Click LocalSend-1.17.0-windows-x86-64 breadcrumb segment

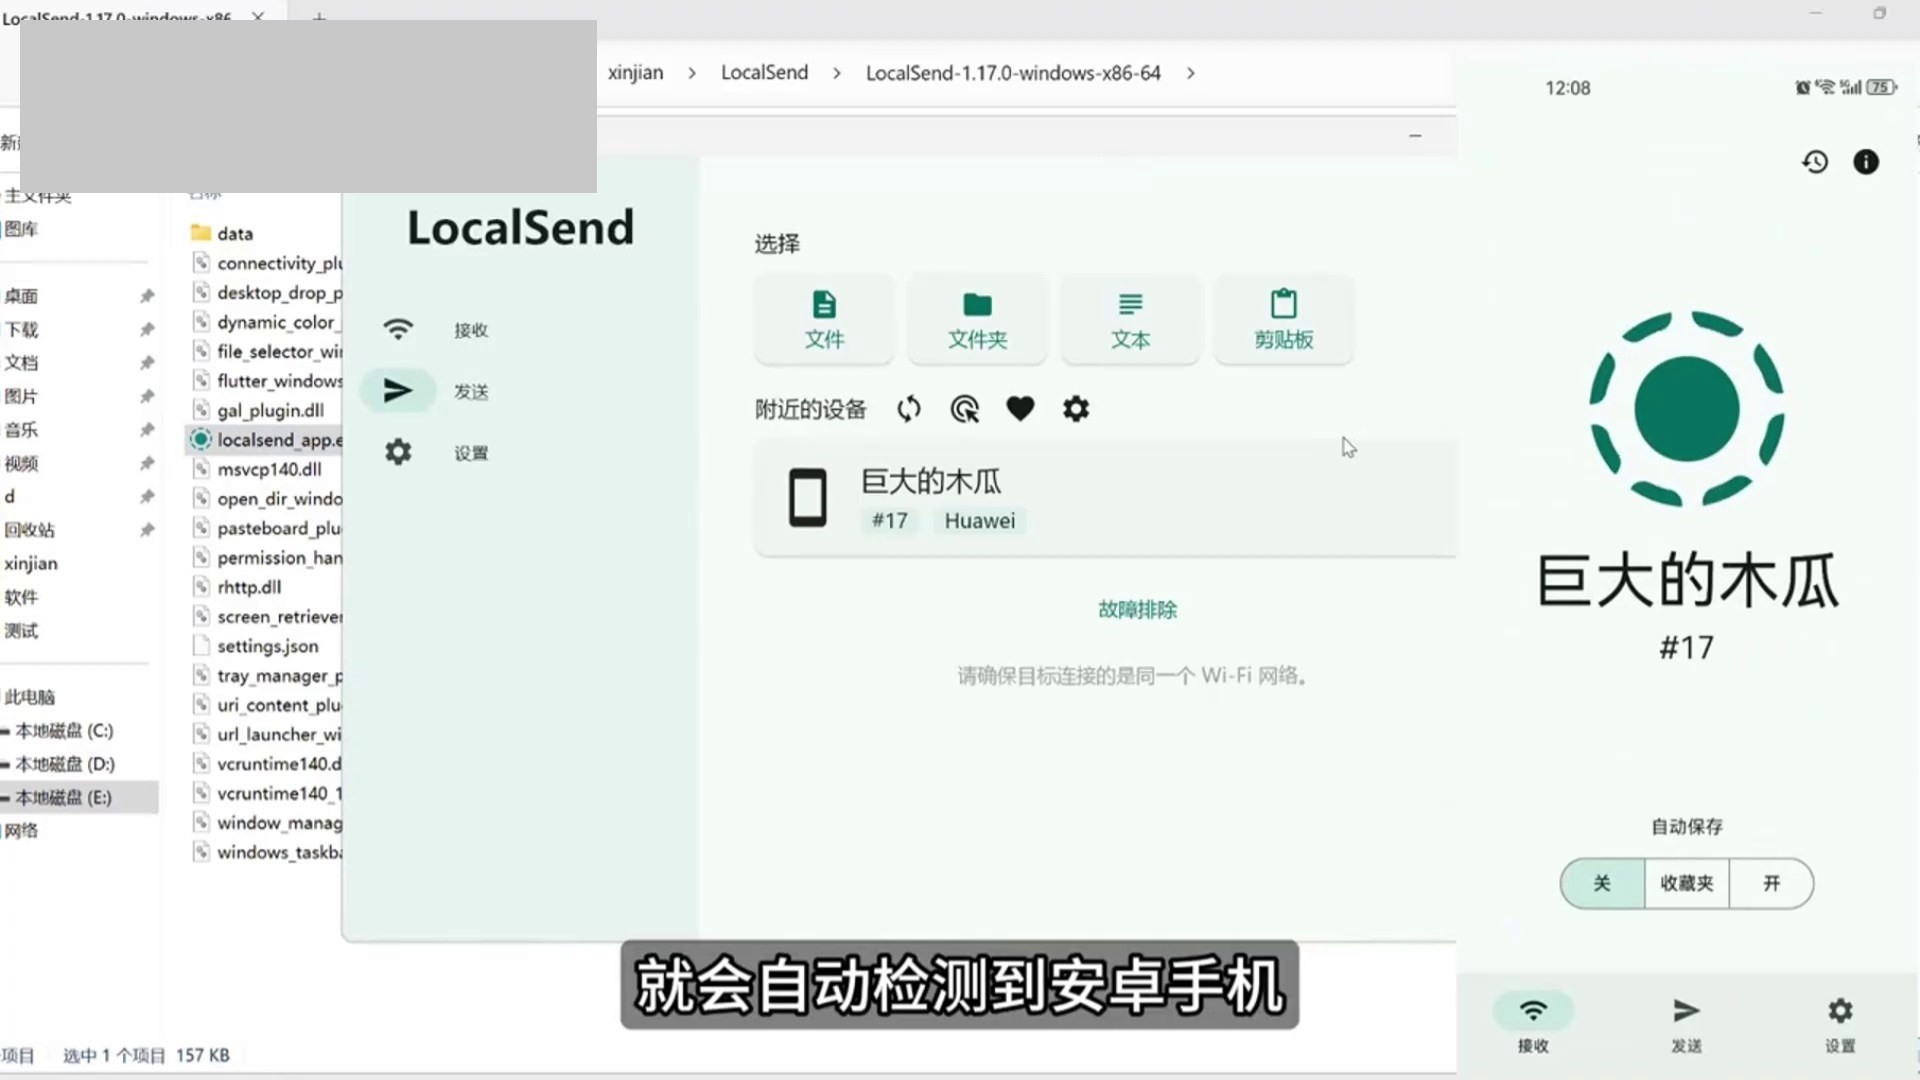click(1013, 73)
